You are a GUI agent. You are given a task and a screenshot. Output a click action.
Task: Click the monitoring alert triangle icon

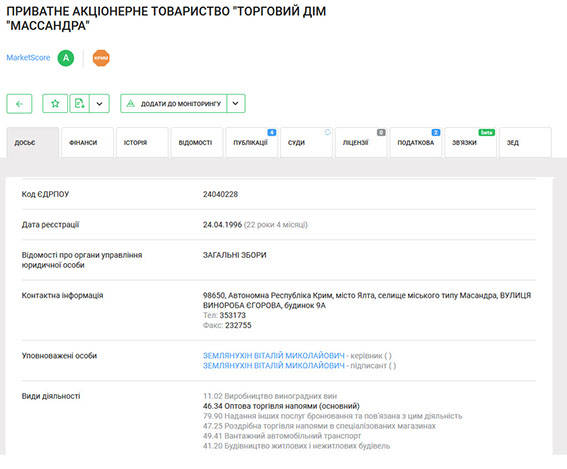coord(131,104)
